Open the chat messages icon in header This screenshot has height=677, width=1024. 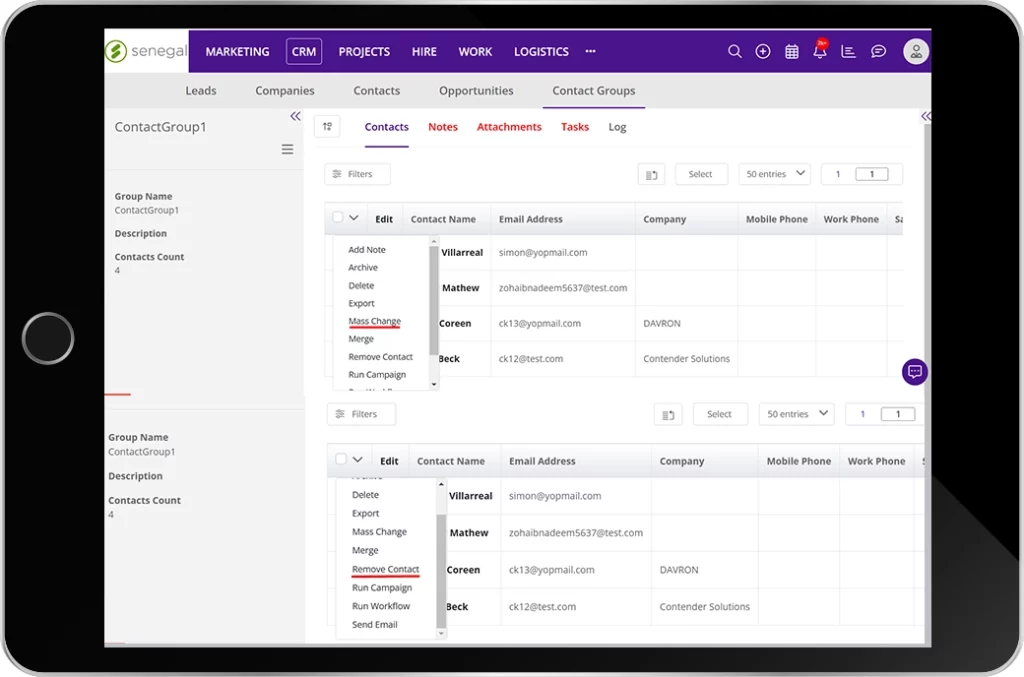pos(878,52)
